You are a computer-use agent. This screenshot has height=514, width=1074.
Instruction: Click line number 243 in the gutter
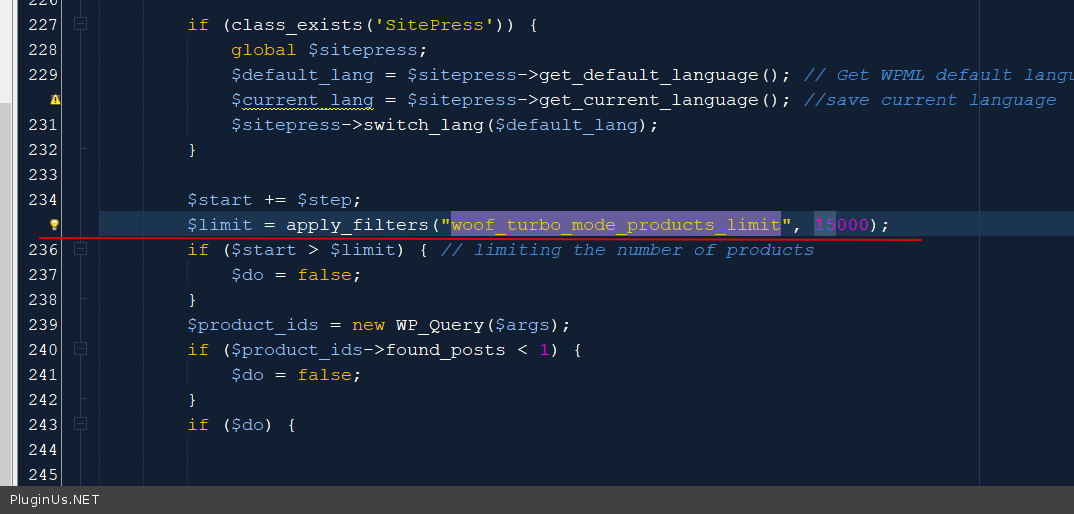coord(43,425)
